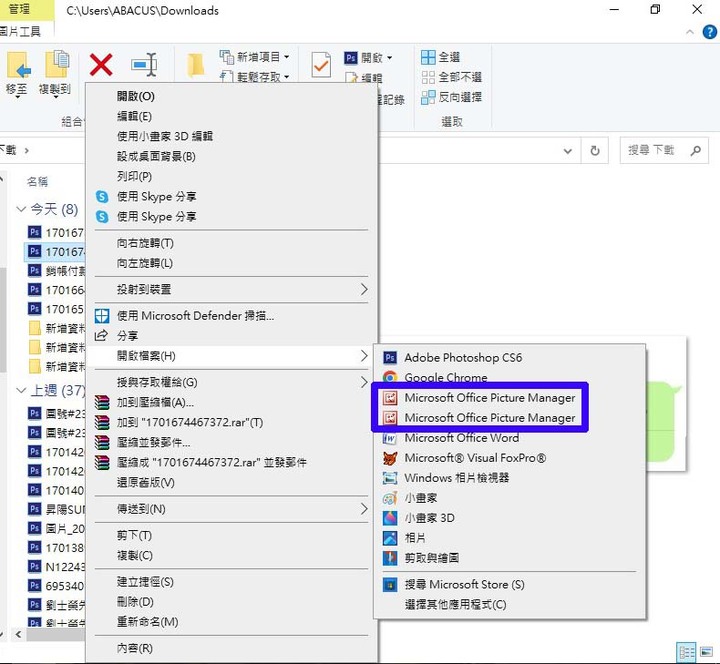The image size is (720, 664).
Task: Click 重新命名(M) entry
Action: coord(231,622)
